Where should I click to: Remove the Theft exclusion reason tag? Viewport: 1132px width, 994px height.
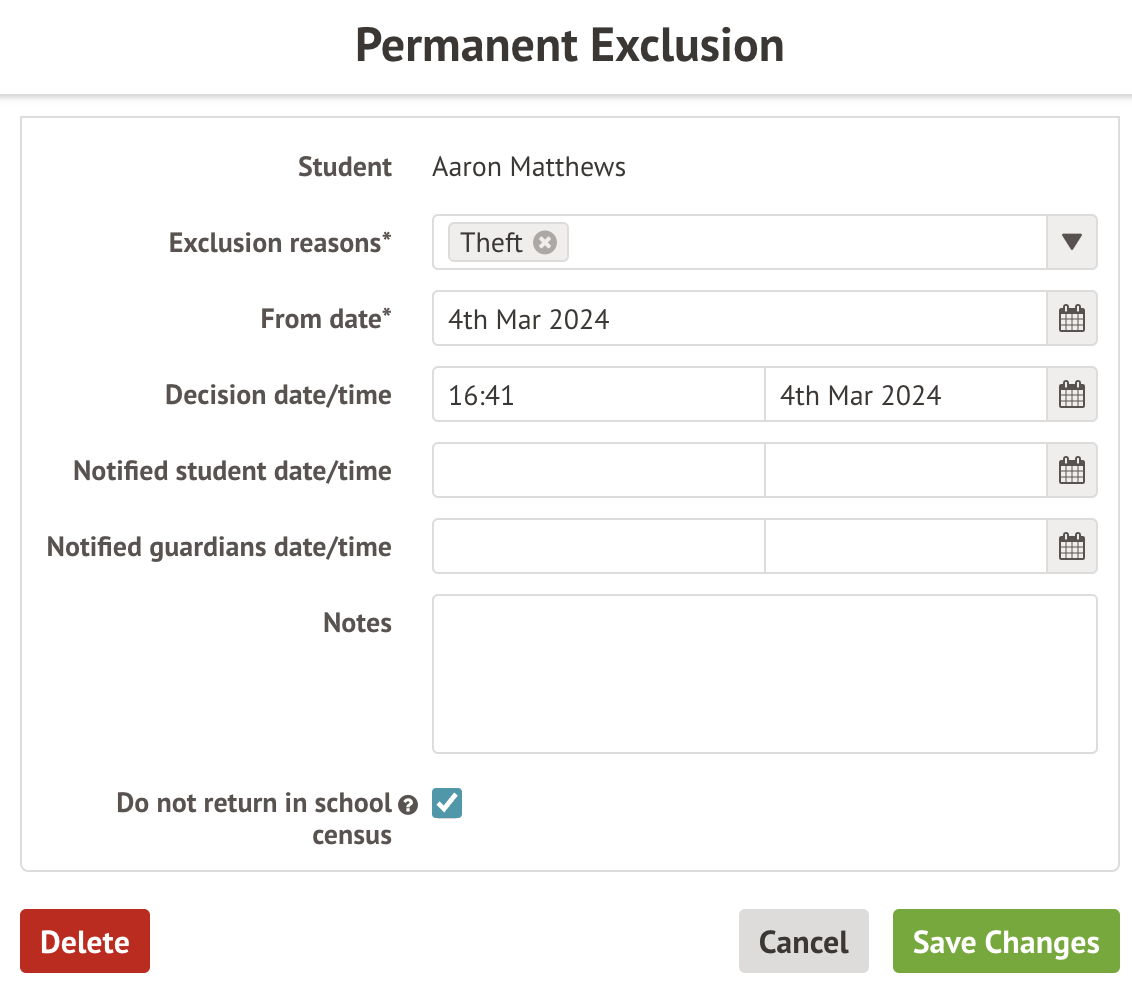click(x=544, y=243)
